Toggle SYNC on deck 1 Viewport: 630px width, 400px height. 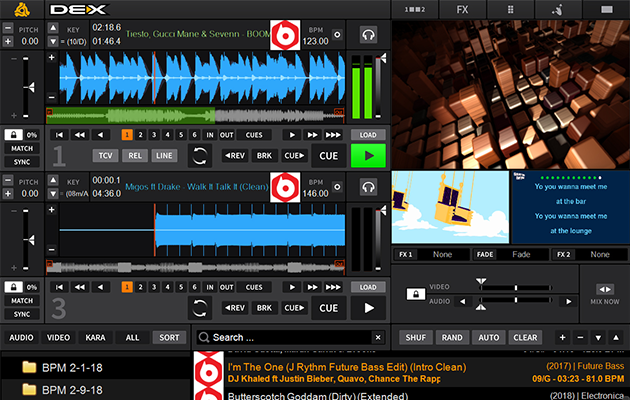(22, 161)
